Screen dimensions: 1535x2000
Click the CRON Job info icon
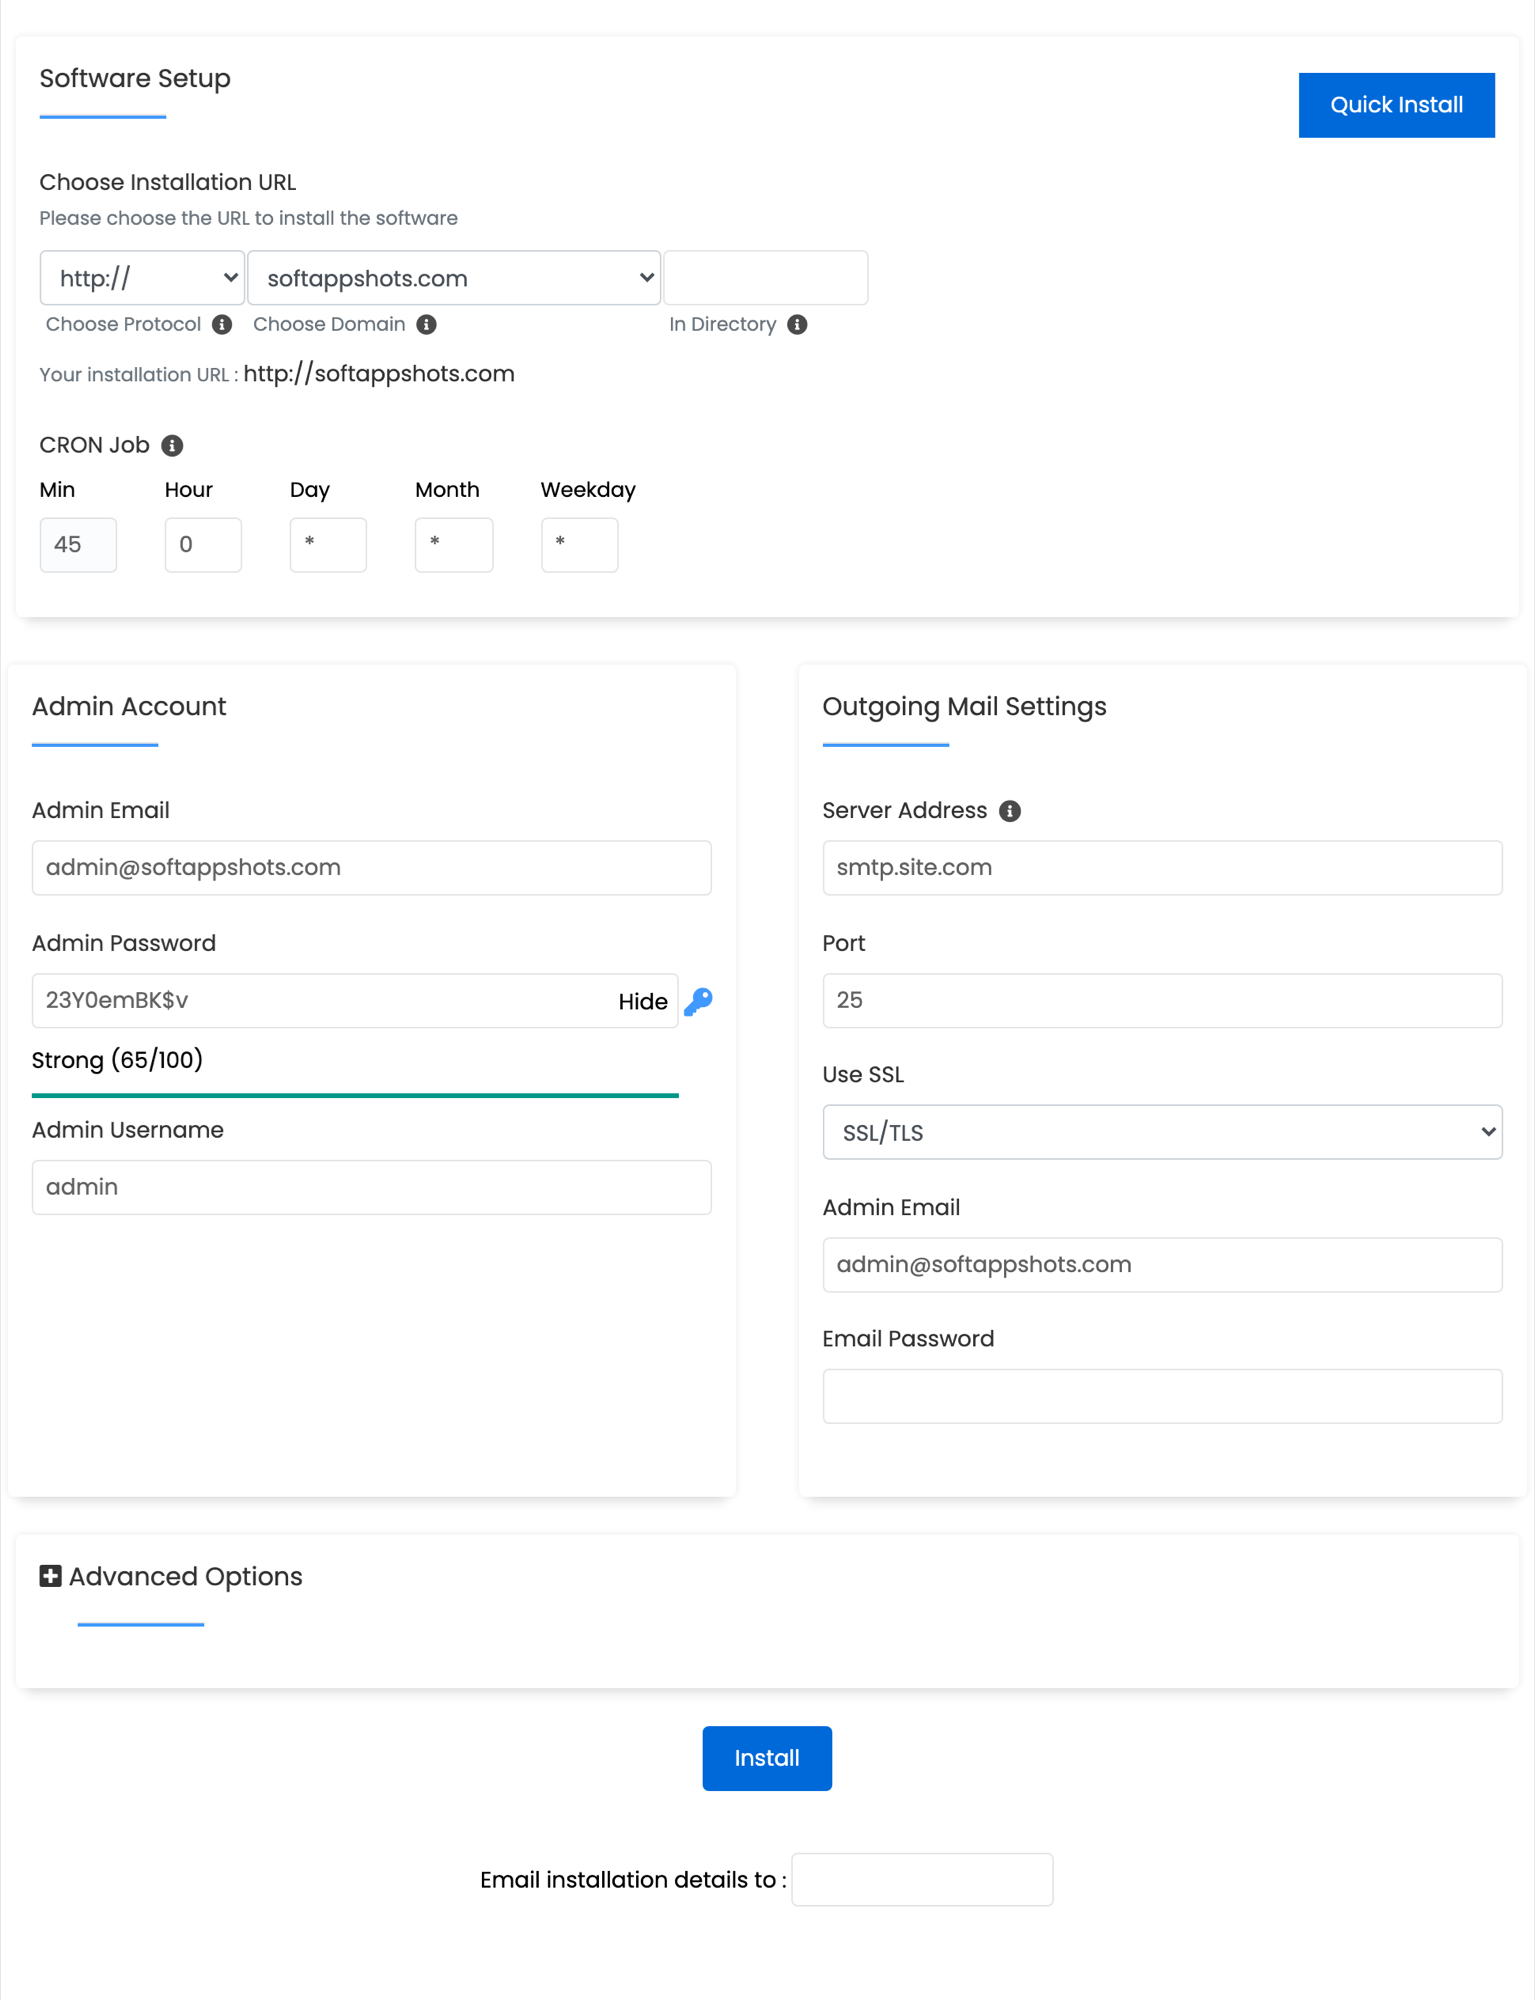(172, 446)
